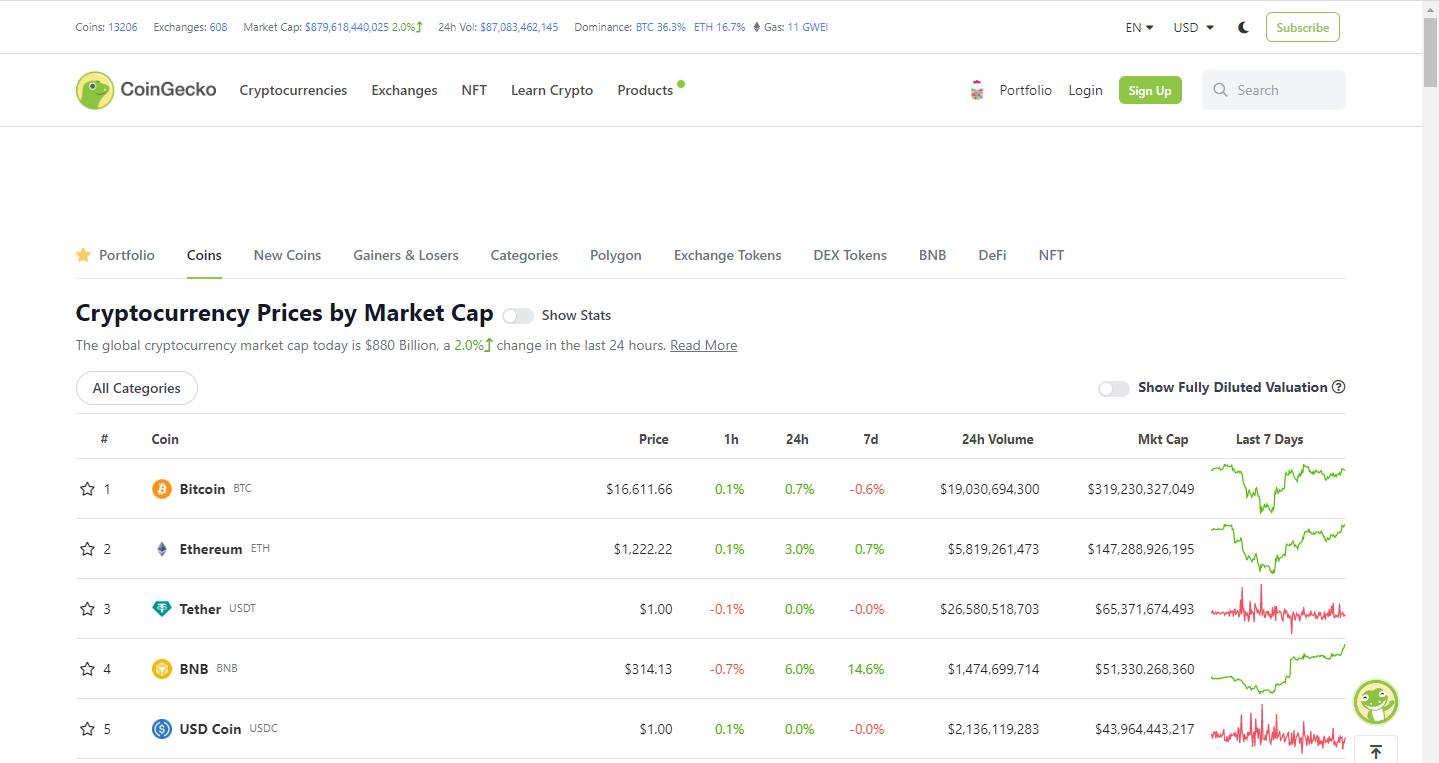Switch to the DEX Tokens tab
1439x763 pixels.
[850, 255]
